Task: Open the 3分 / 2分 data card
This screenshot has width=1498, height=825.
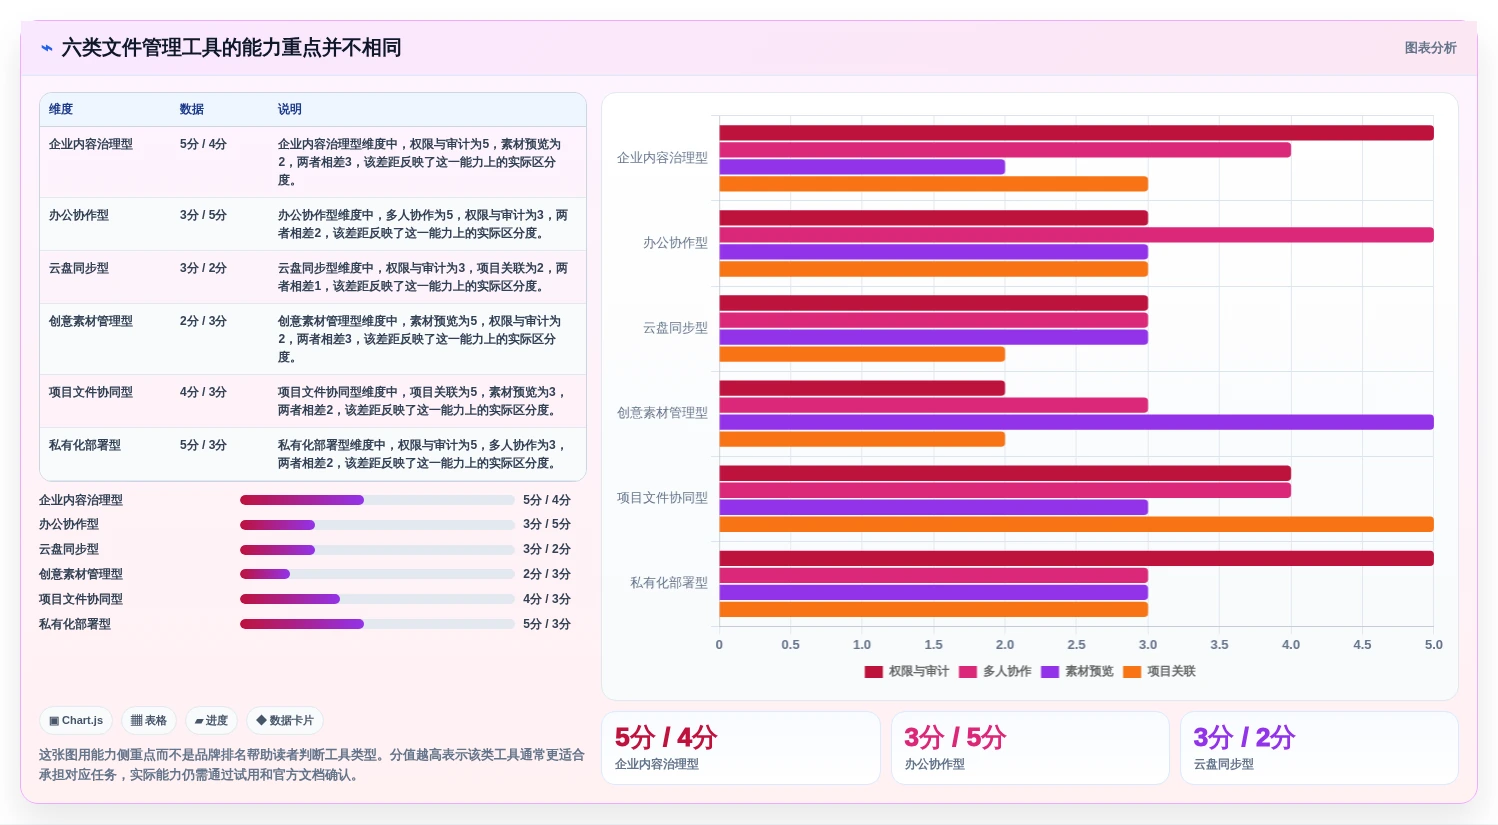Action: 1319,748
